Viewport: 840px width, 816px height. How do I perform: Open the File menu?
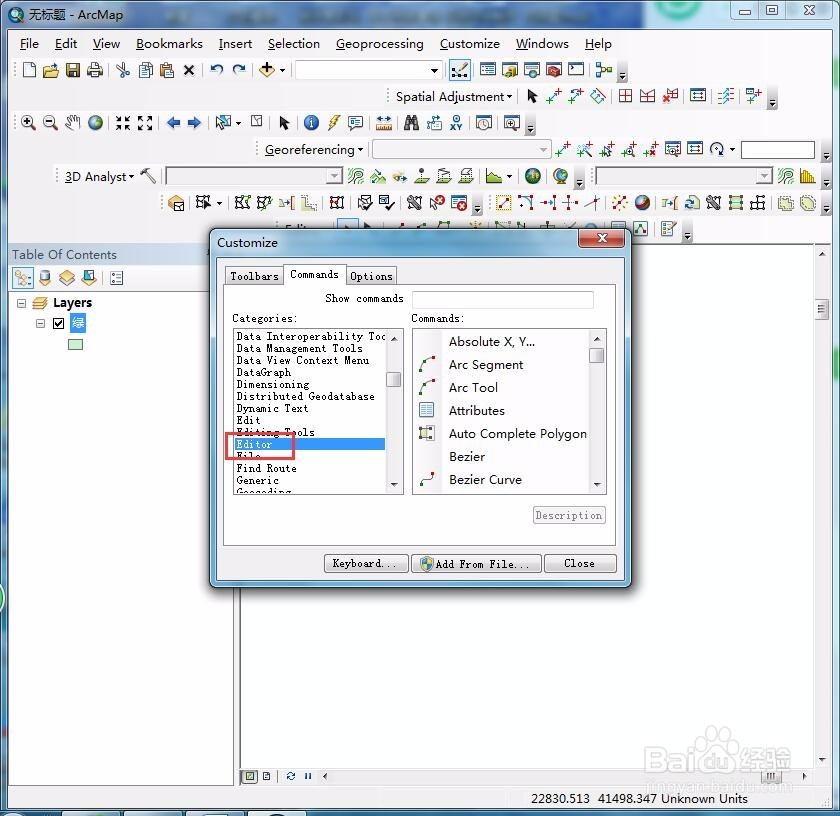pyautogui.click(x=29, y=43)
